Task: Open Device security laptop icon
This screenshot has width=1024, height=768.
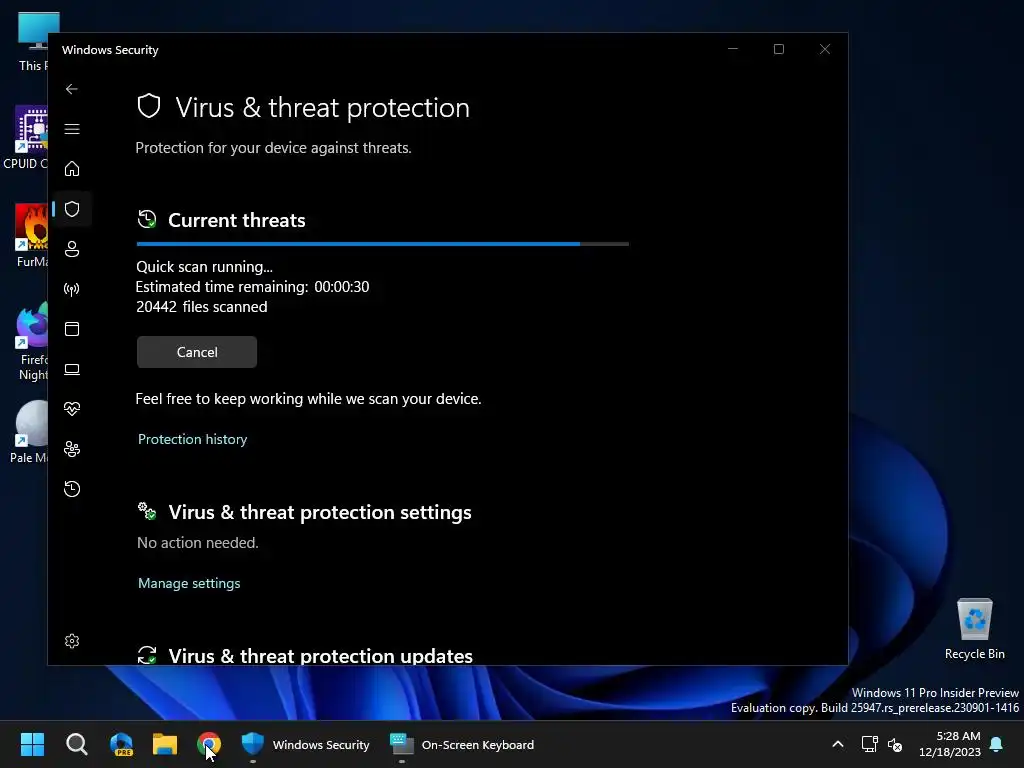Action: click(72, 370)
